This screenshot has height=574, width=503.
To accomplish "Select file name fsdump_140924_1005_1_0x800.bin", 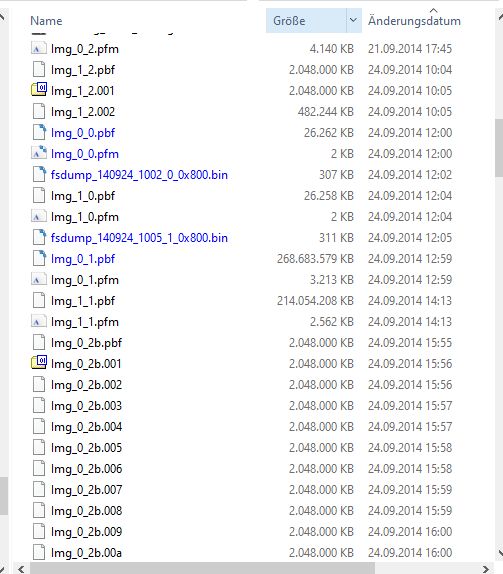I will pos(139,238).
